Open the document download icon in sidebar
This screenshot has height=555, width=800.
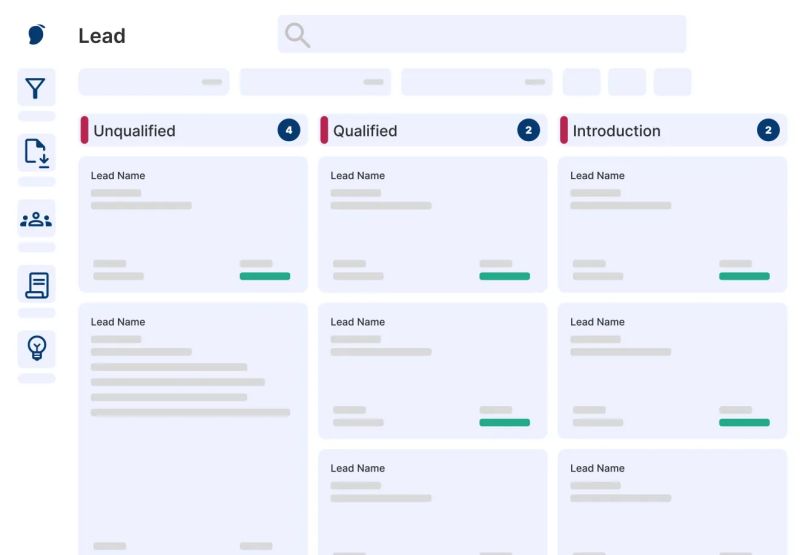click(36, 153)
